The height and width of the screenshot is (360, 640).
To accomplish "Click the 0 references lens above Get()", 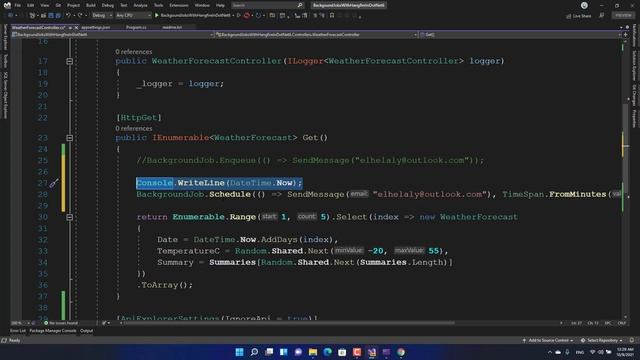I will [133, 129].
